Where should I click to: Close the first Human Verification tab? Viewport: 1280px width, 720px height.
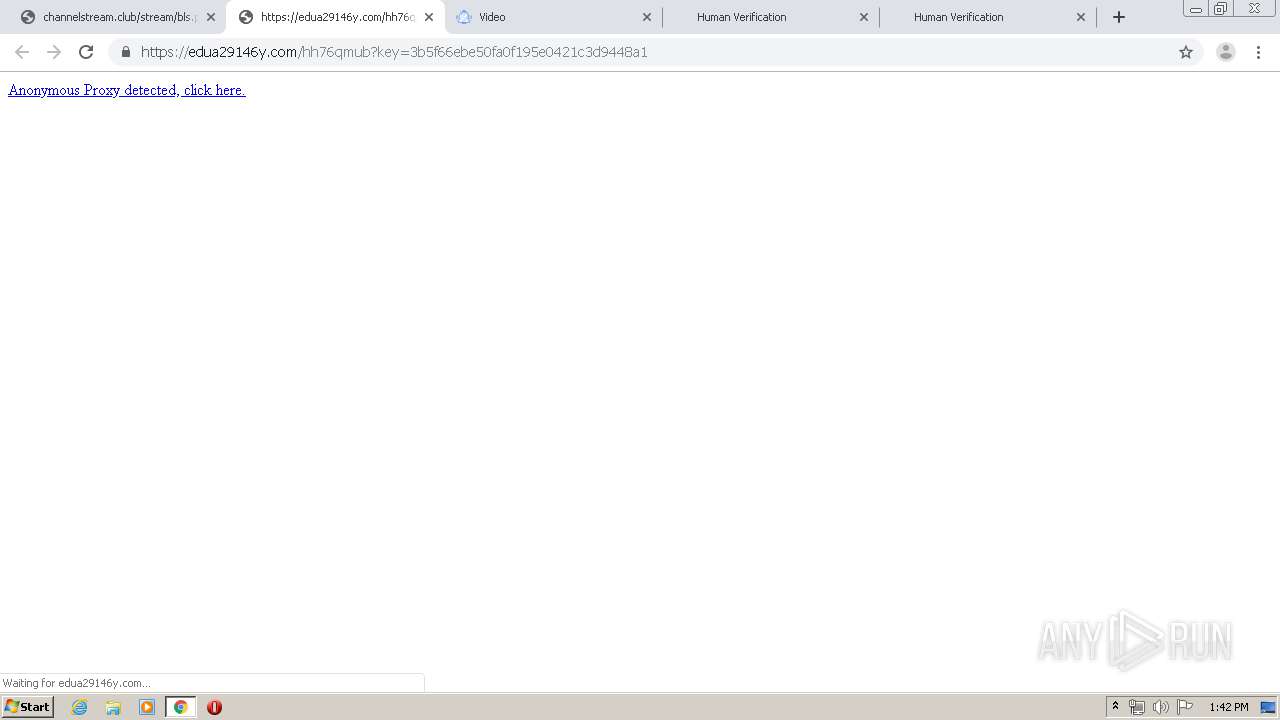pos(864,17)
